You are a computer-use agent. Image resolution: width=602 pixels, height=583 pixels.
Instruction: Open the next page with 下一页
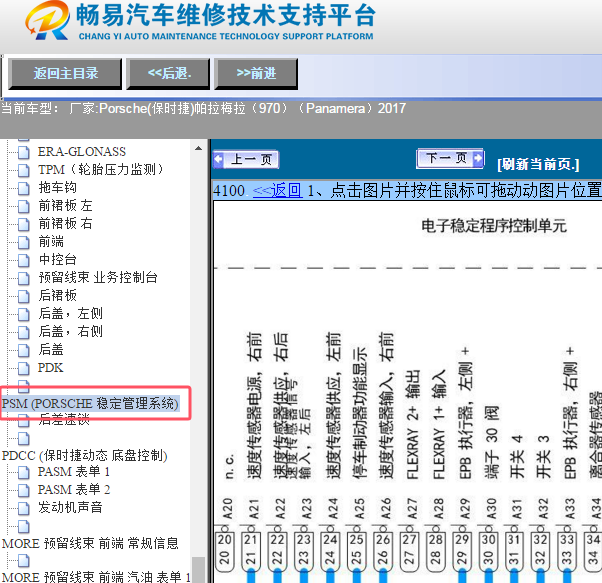click(450, 158)
